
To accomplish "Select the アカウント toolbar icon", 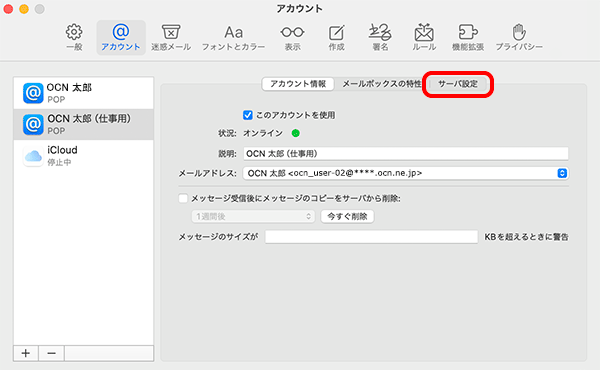I will (121, 37).
